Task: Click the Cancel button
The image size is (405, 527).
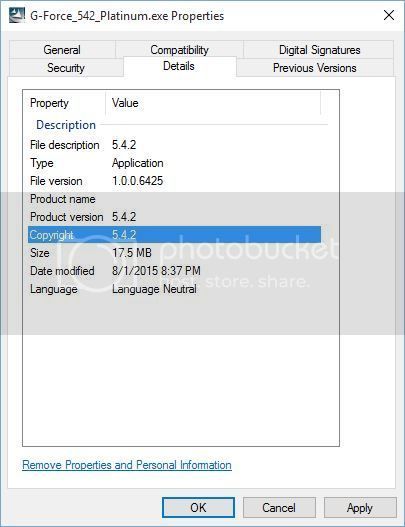Action: point(279,508)
